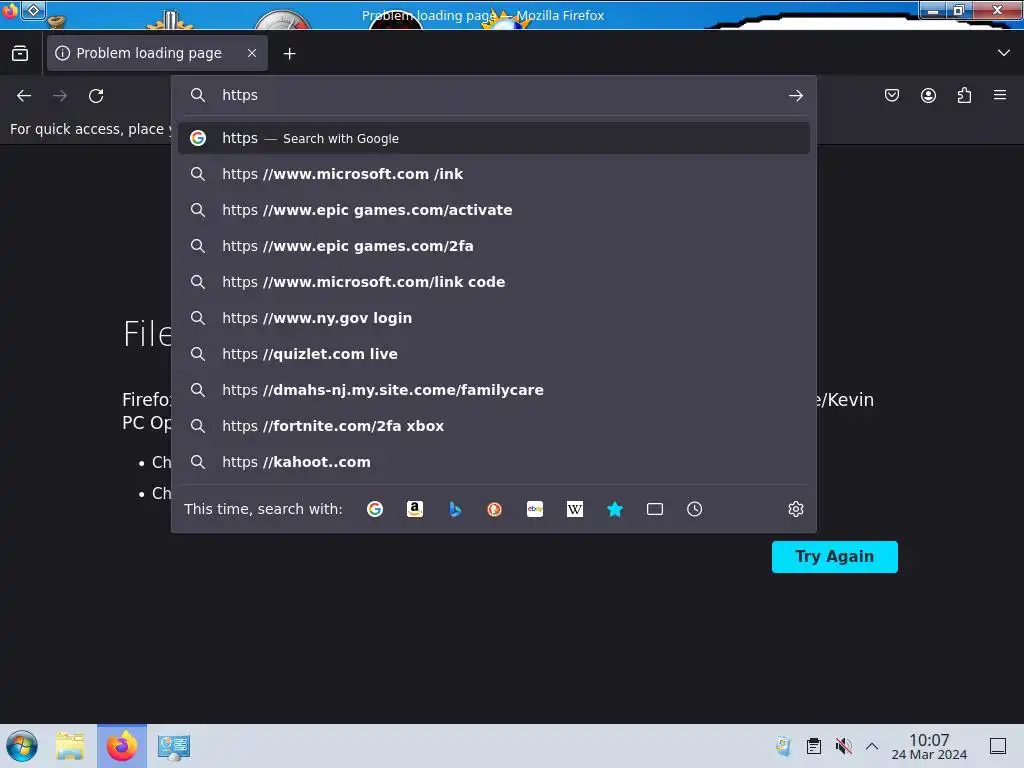The height and width of the screenshot is (768, 1024).
Task: Select www.epic games.com/2fa suggestion
Action: click(494, 246)
